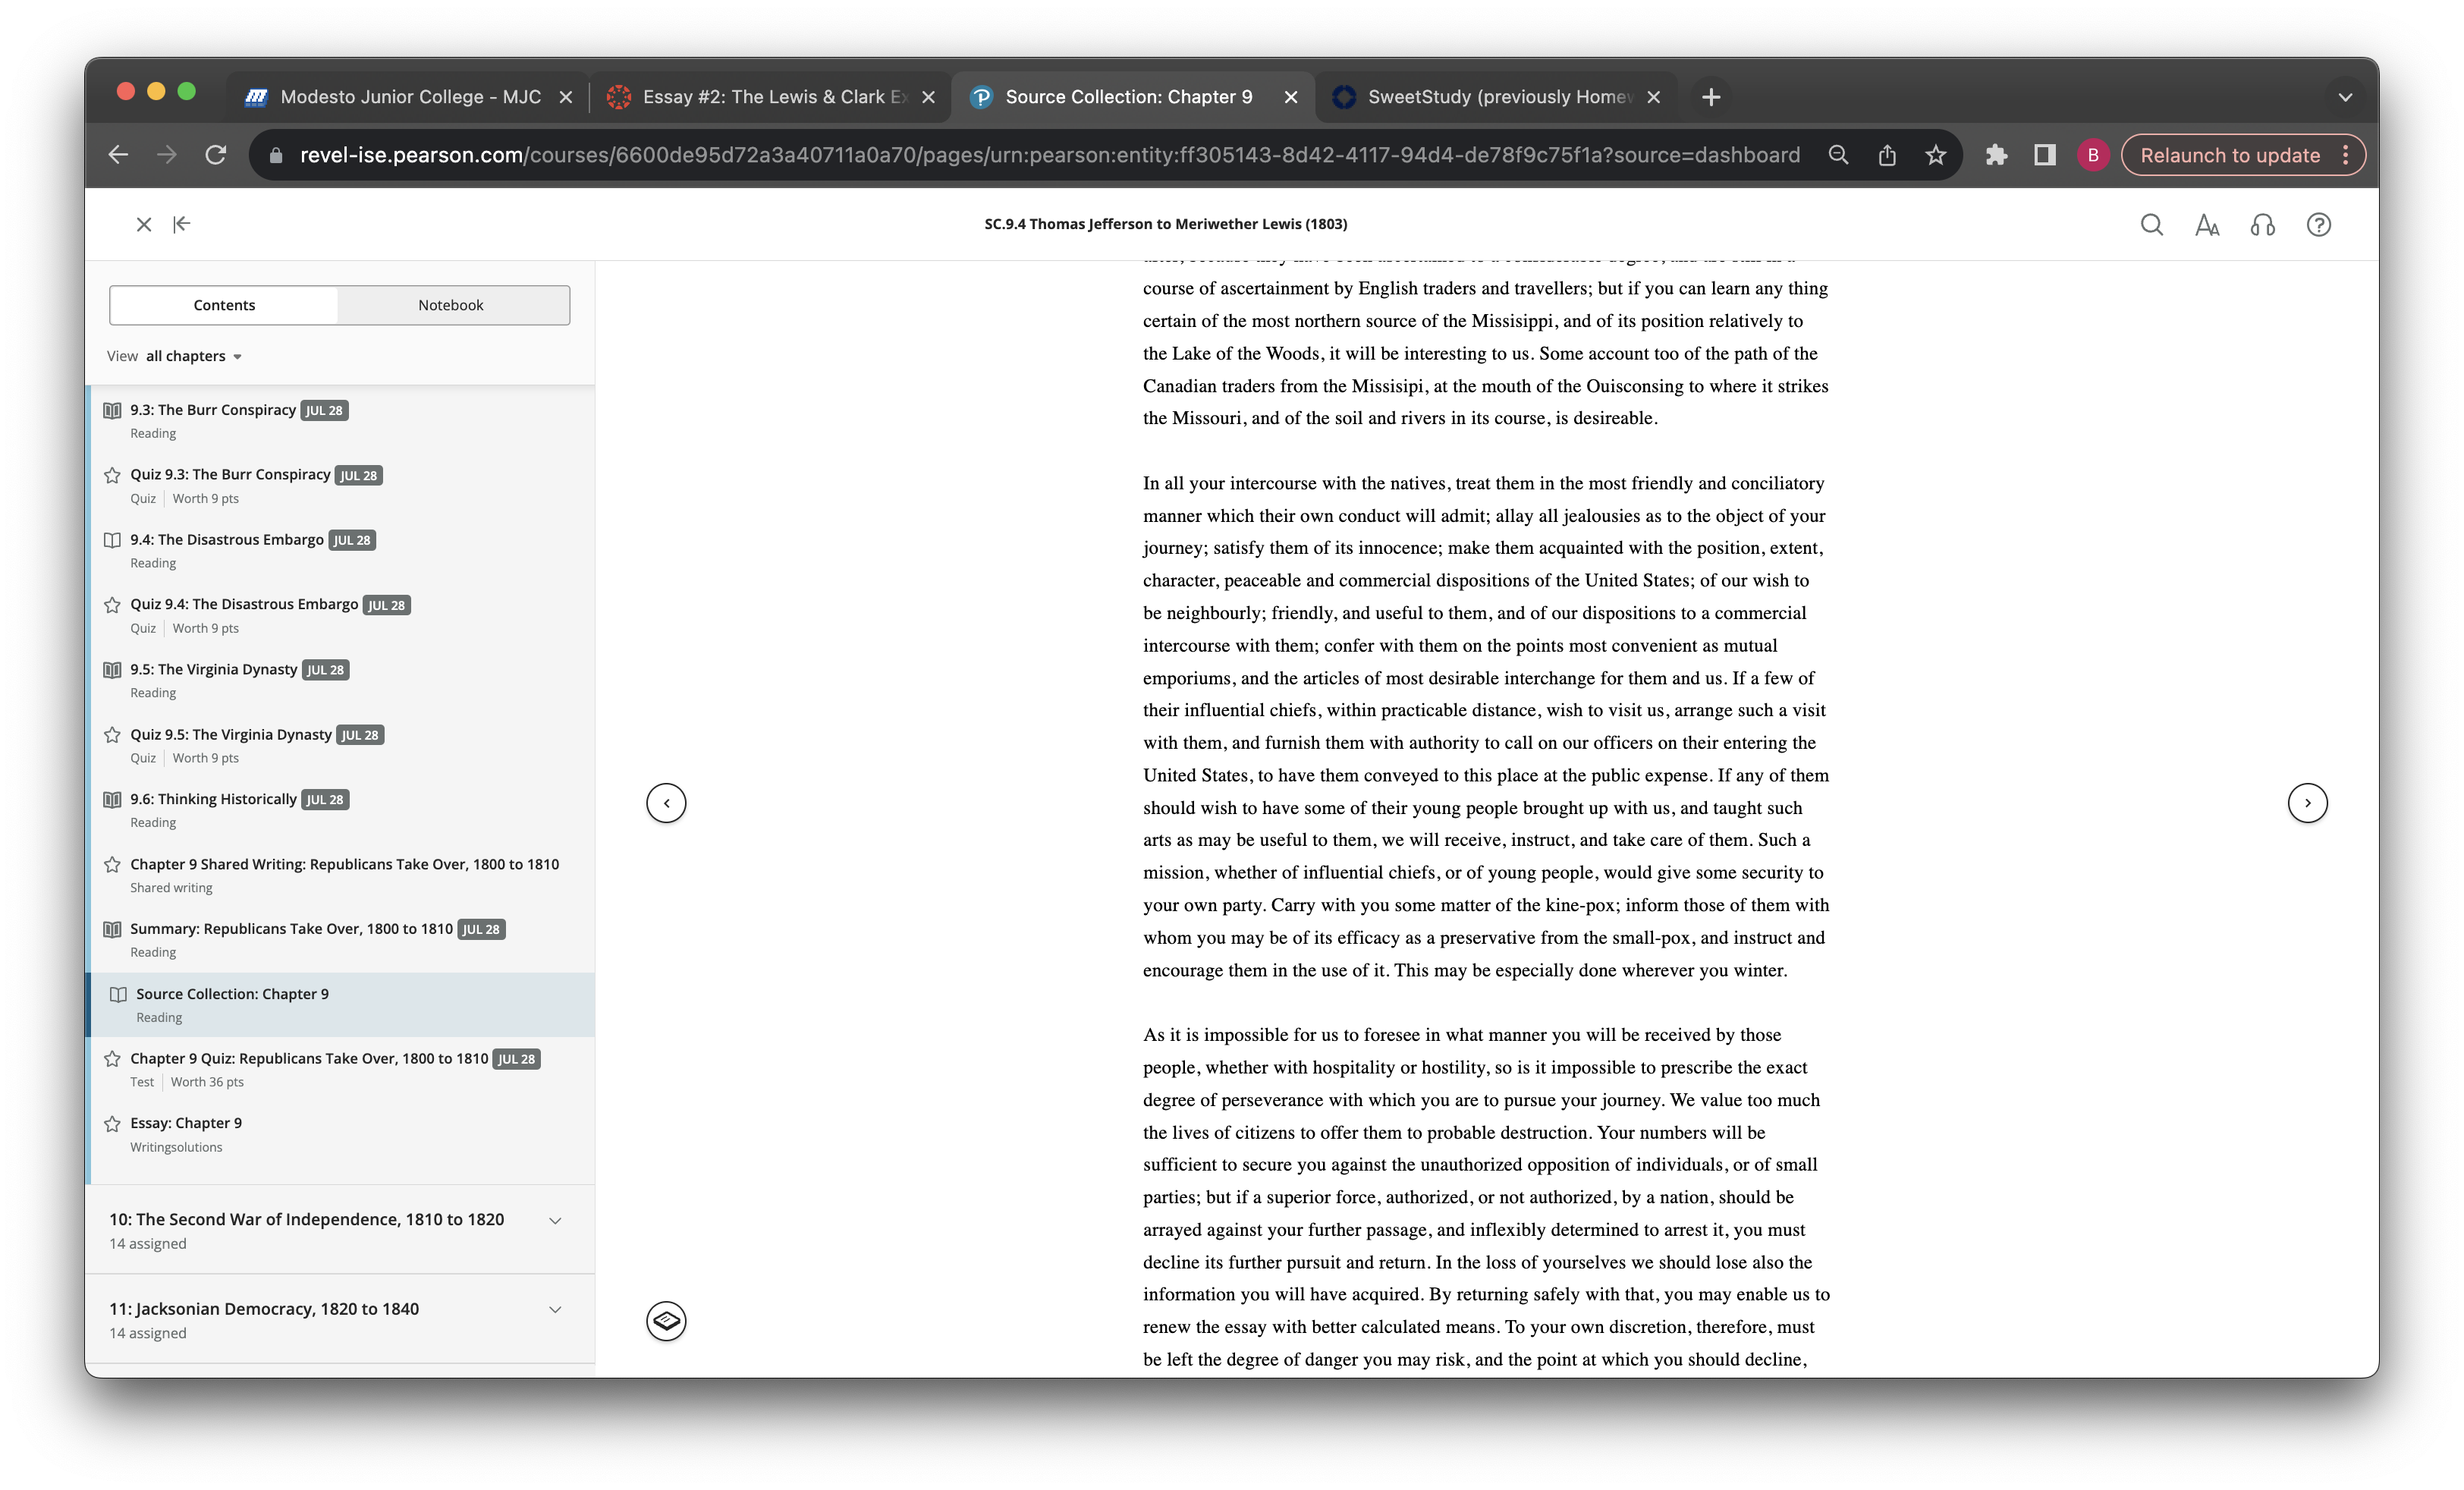This screenshot has height=1490, width=2464.
Task: Open the help question mark icon
Action: pos(2319,225)
